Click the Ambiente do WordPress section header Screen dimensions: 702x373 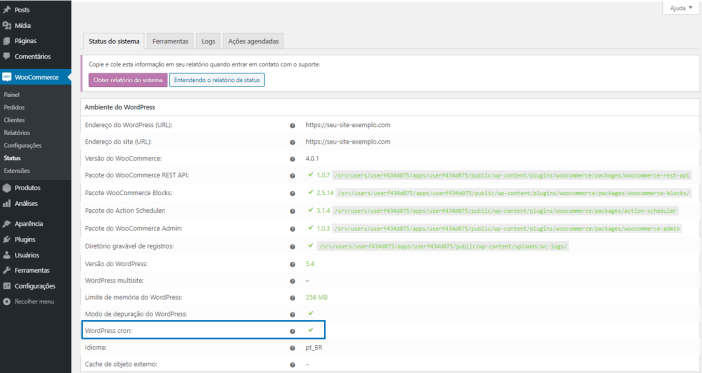click(x=120, y=107)
